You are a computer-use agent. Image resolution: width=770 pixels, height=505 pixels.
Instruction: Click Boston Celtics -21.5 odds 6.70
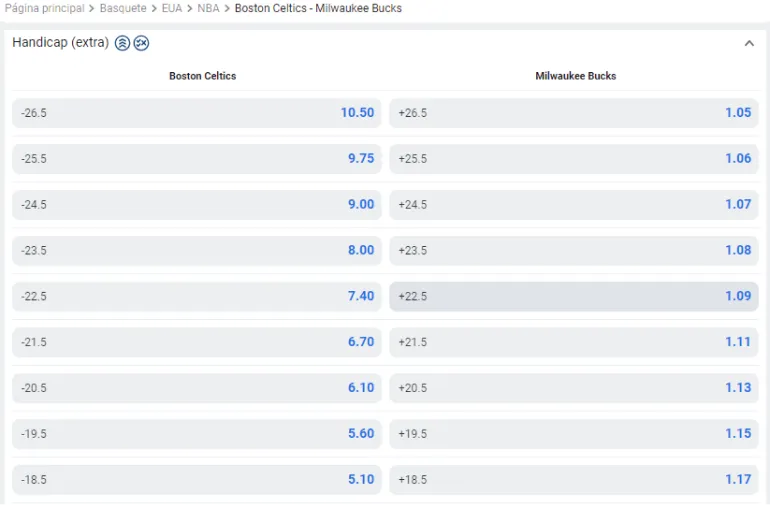tap(197, 342)
